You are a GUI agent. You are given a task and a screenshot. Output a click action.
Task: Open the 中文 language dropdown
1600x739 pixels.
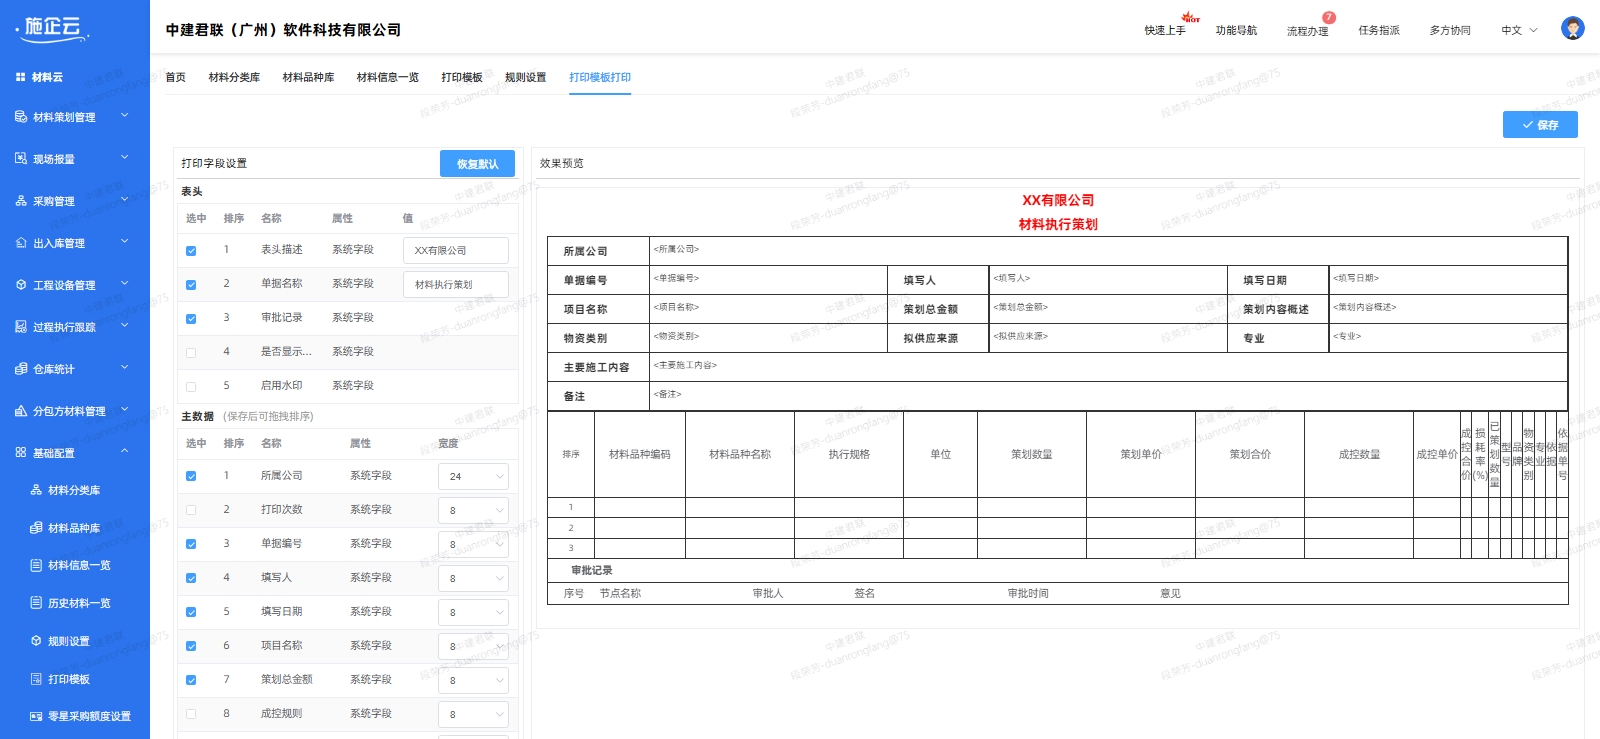[1519, 30]
